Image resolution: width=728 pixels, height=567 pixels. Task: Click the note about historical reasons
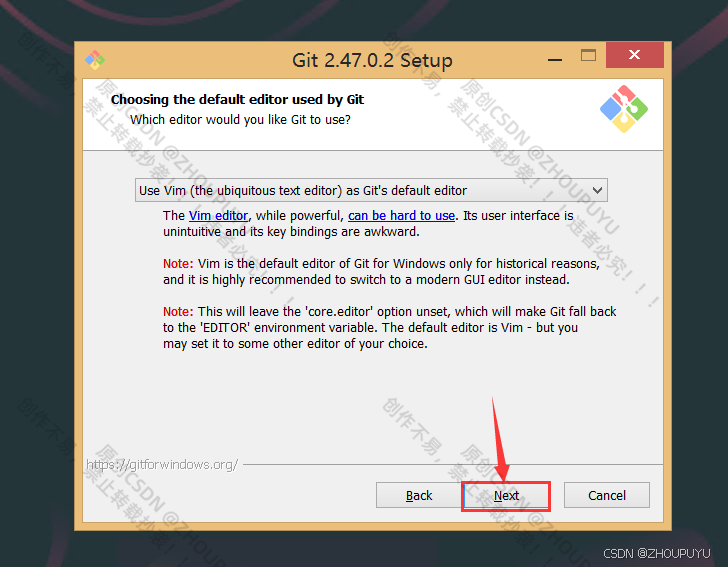pyautogui.click(x=381, y=272)
